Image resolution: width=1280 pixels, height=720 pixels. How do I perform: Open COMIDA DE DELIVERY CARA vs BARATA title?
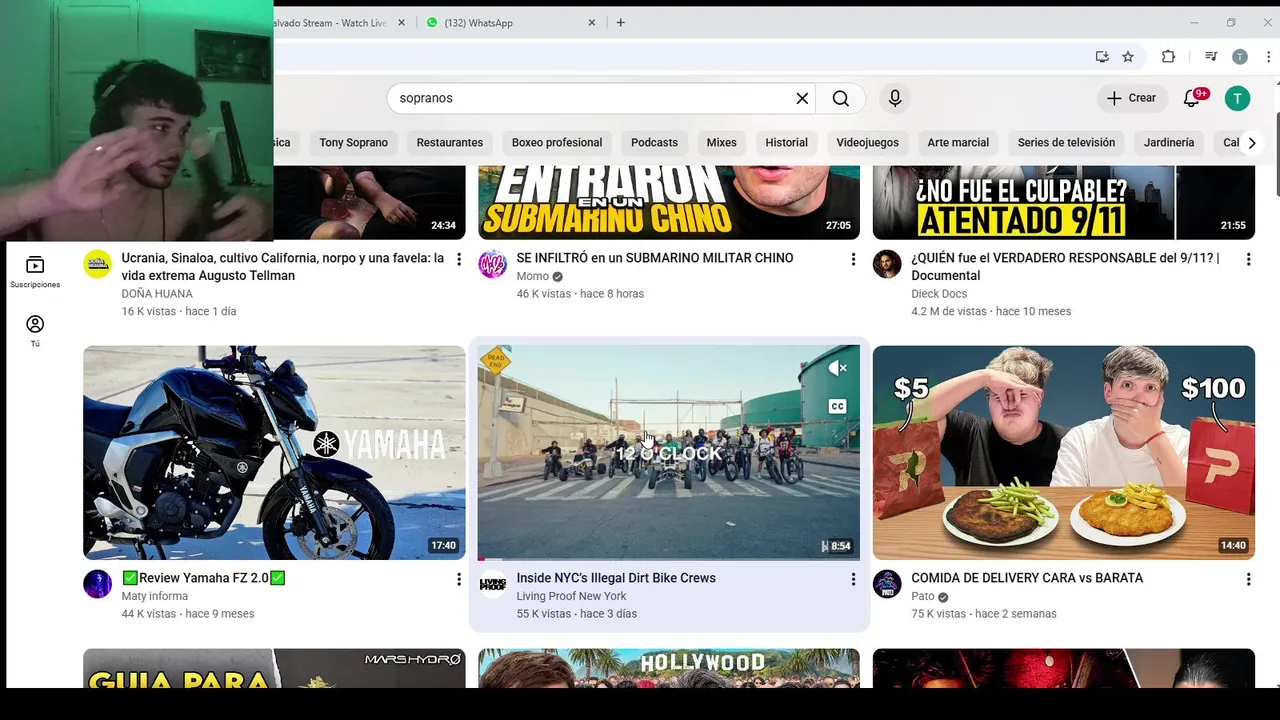1027,578
